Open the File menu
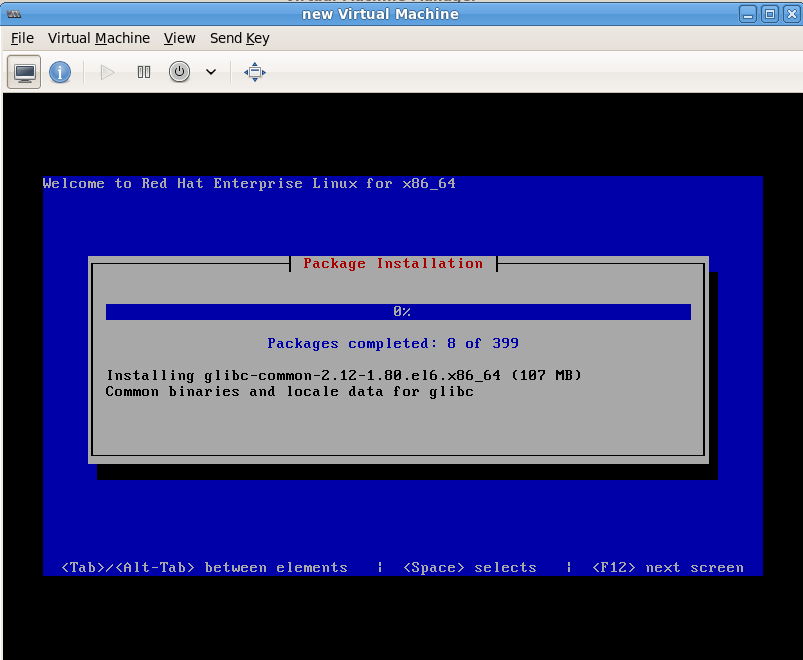Viewport: 803px width, 660px height. pos(22,38)
